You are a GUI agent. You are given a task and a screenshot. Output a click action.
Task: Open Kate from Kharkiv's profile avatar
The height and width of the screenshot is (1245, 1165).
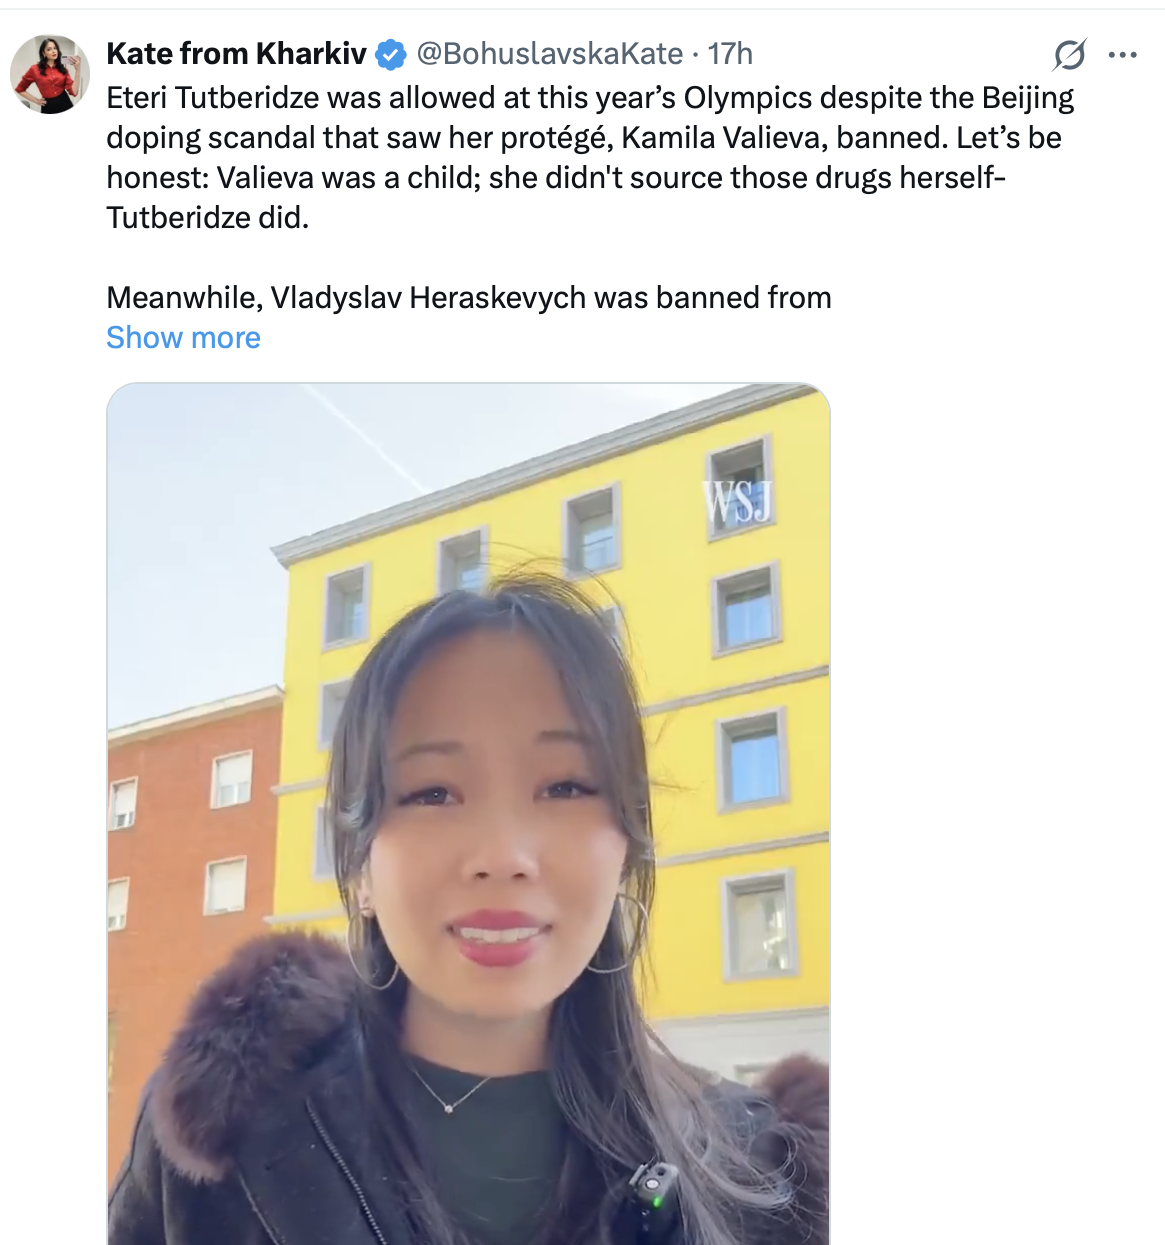(x=49, y=74)
